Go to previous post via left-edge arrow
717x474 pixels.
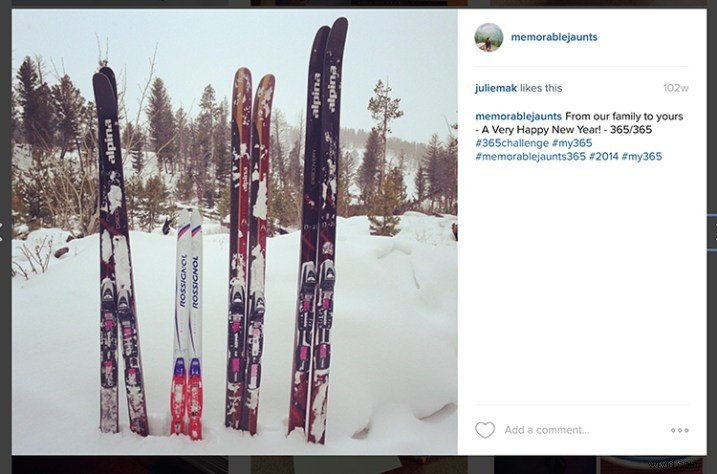click(x=1, y=231)
